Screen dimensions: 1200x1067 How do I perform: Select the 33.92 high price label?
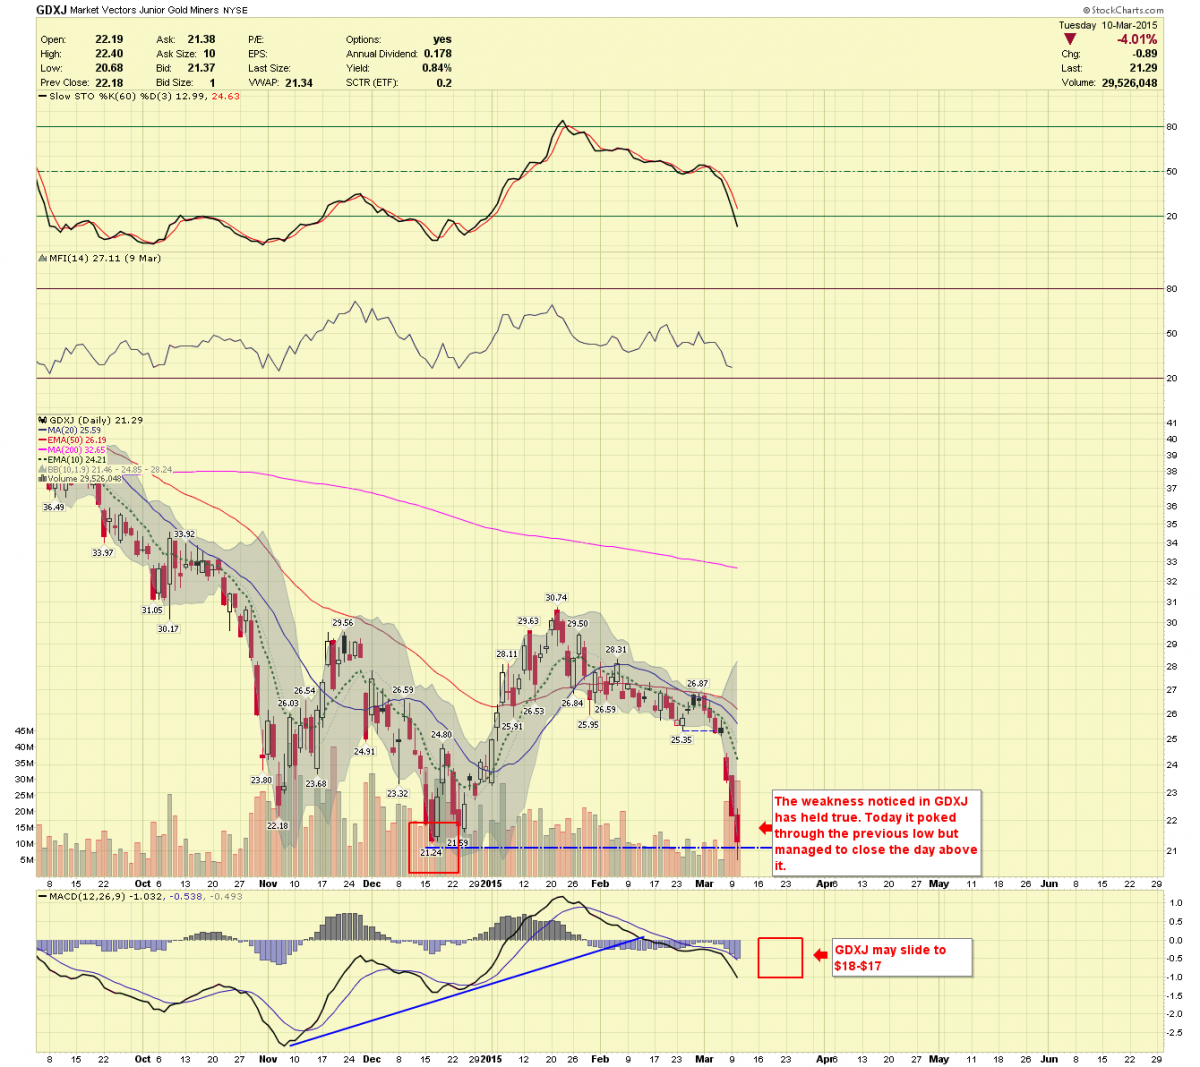tap(184, 534)
